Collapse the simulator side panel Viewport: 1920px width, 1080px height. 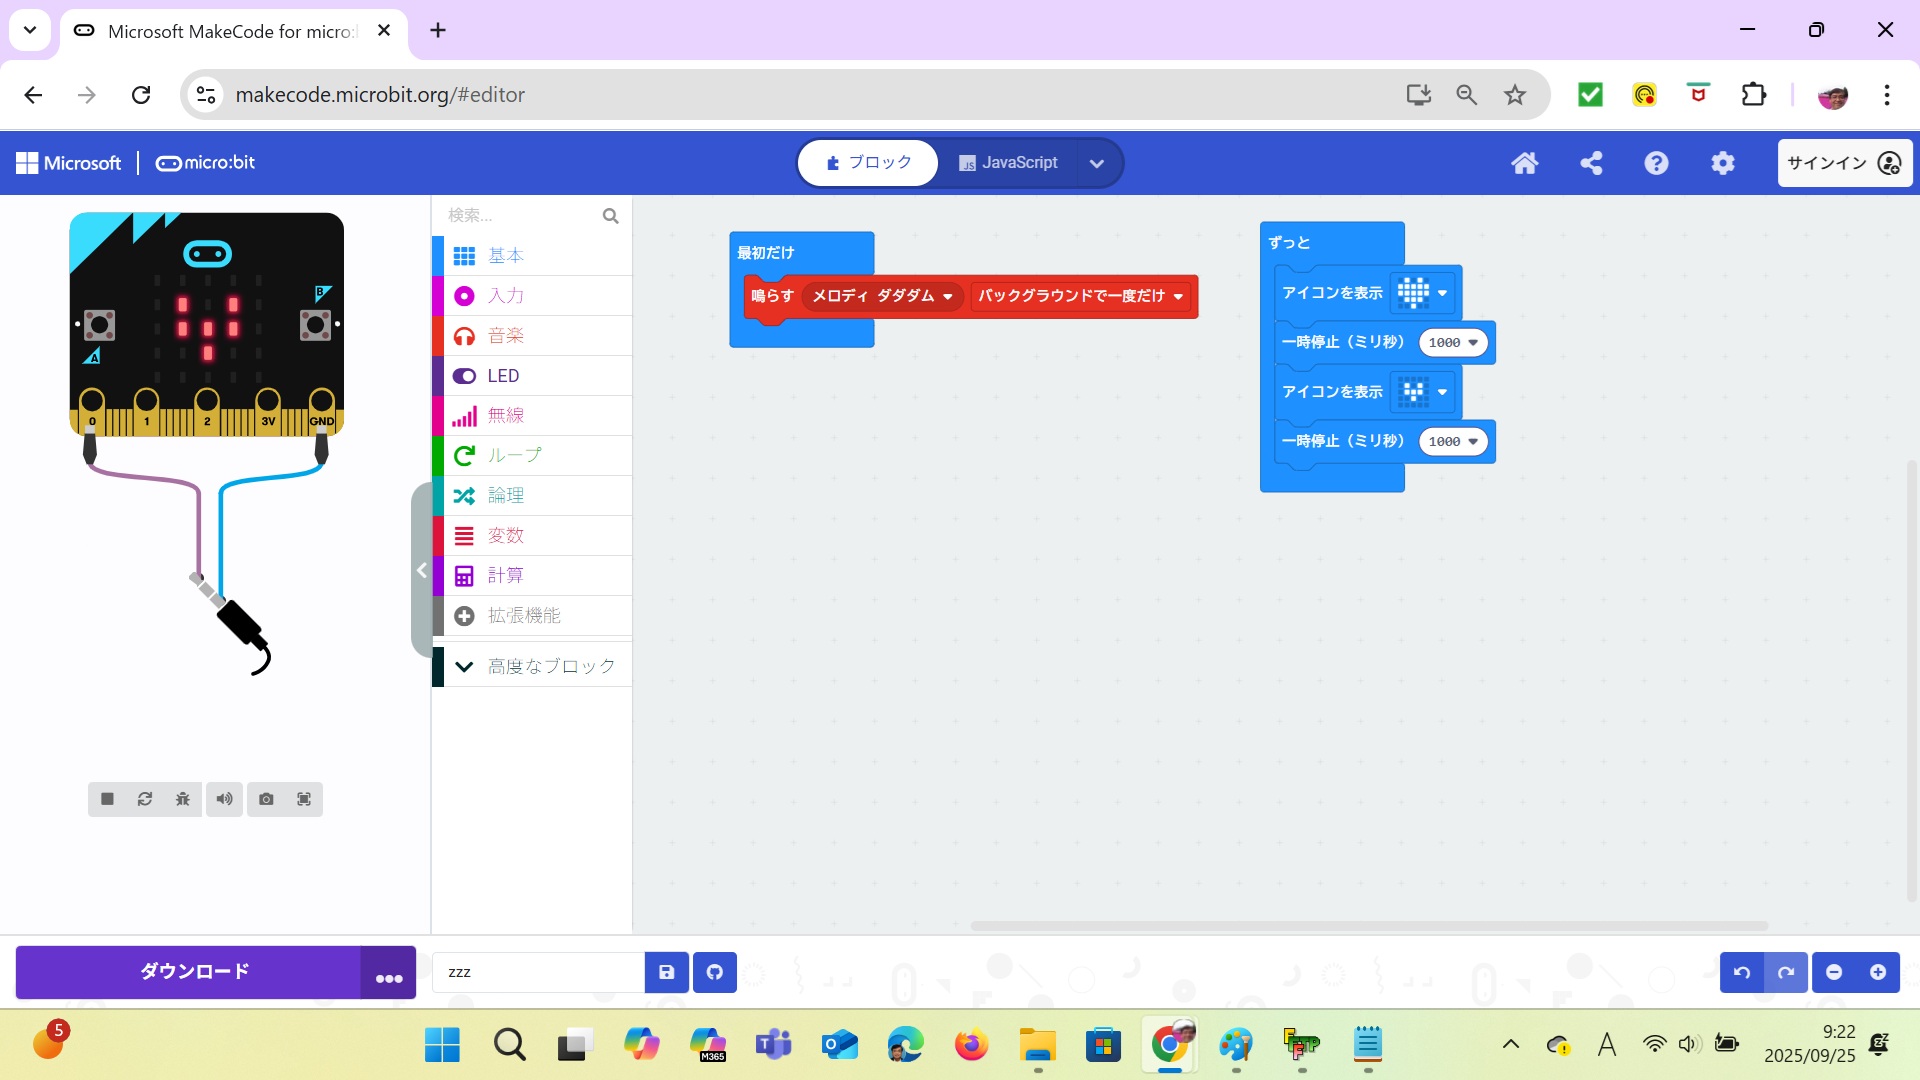(421, 570)
